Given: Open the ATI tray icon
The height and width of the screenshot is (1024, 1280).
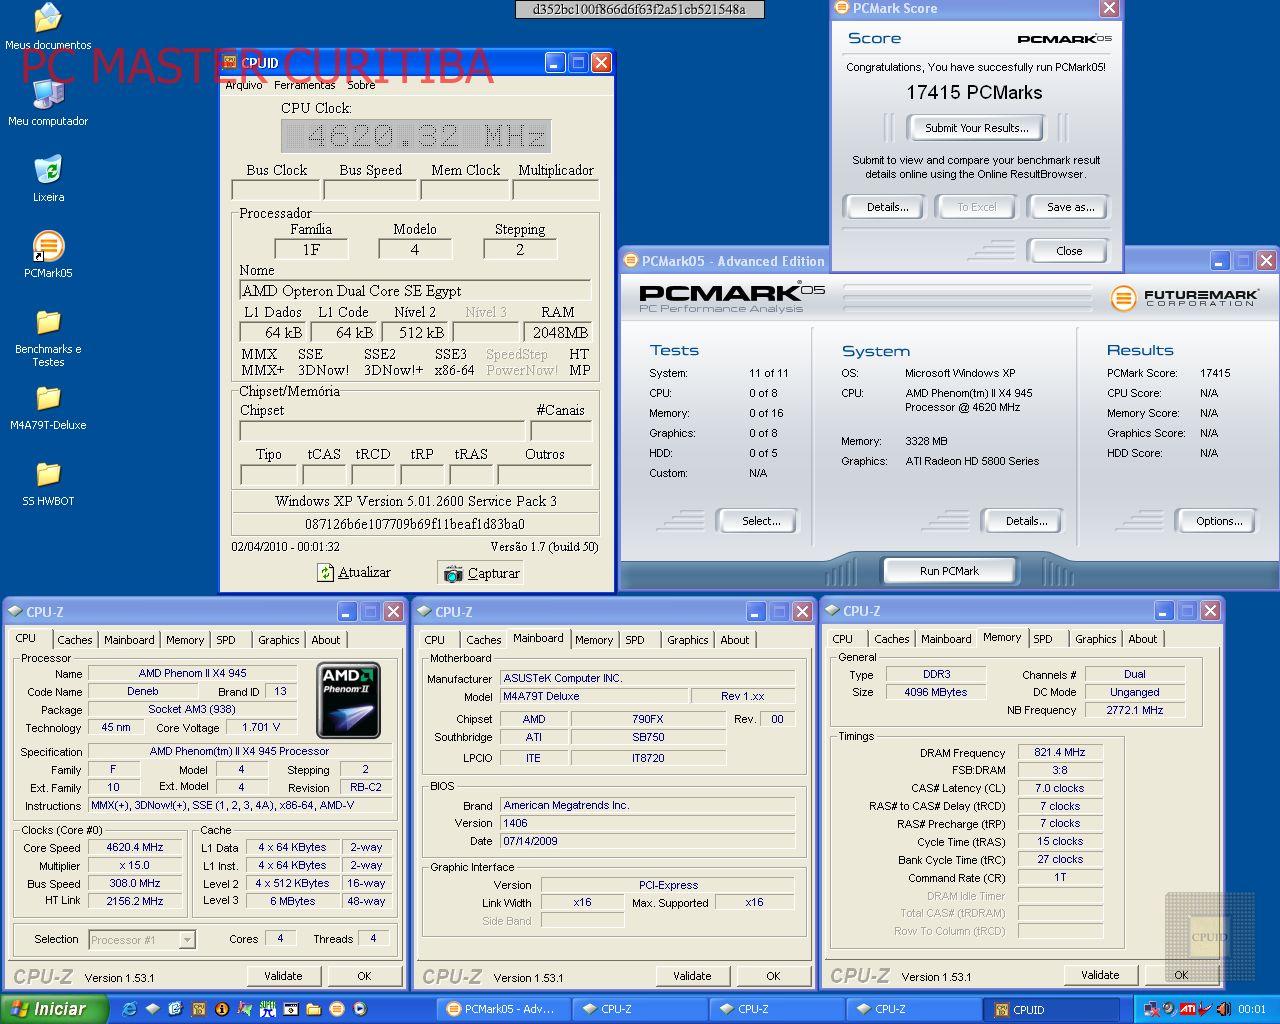Looking at the screenshot, I should click(1188, 1009).
